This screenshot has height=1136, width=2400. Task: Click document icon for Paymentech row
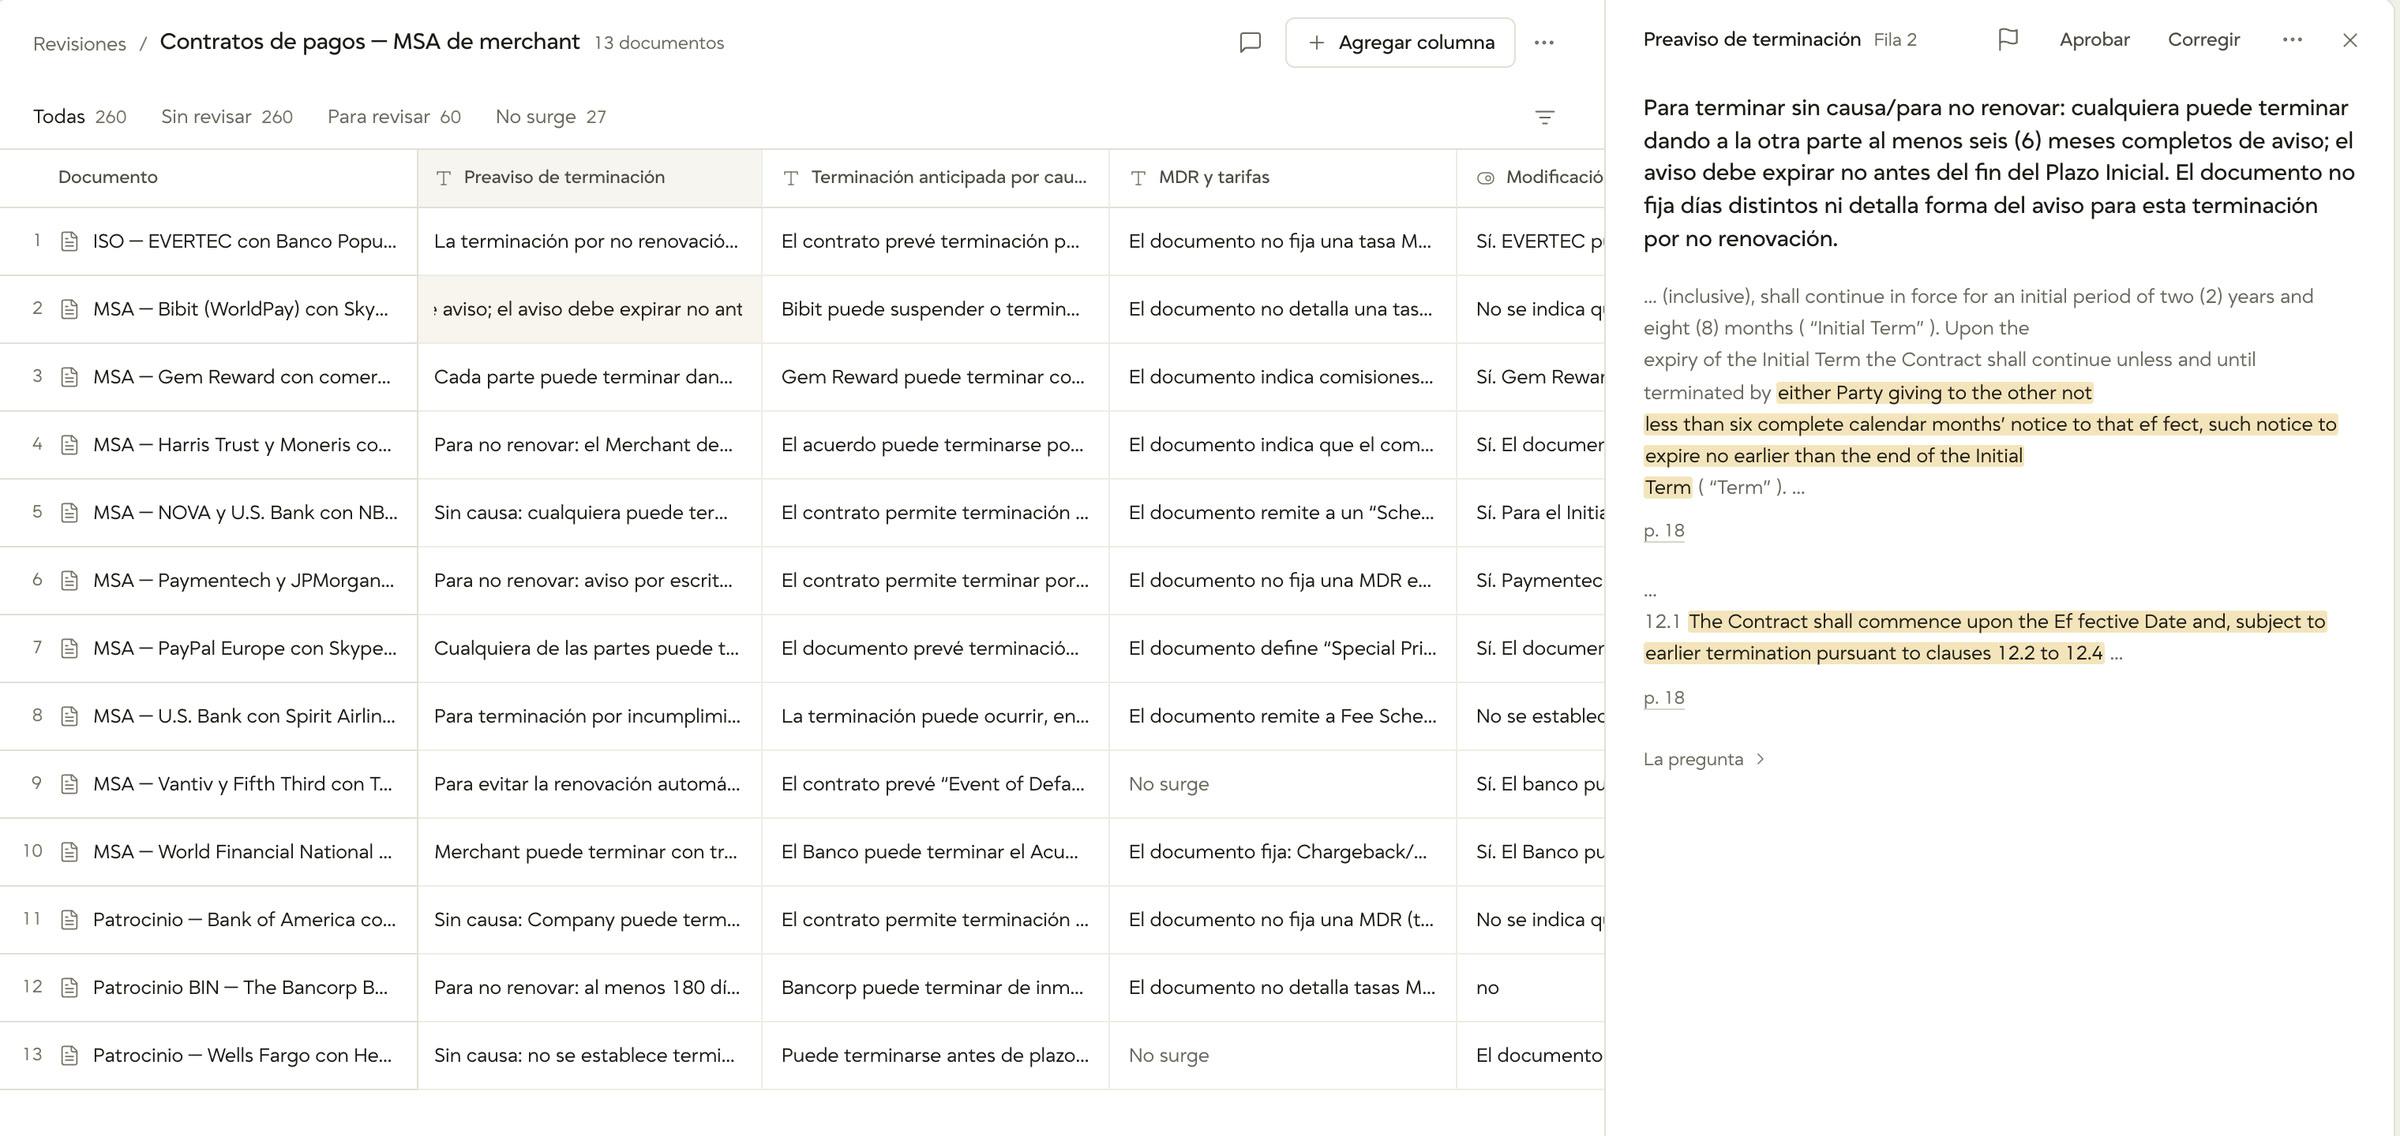[69, 581]
